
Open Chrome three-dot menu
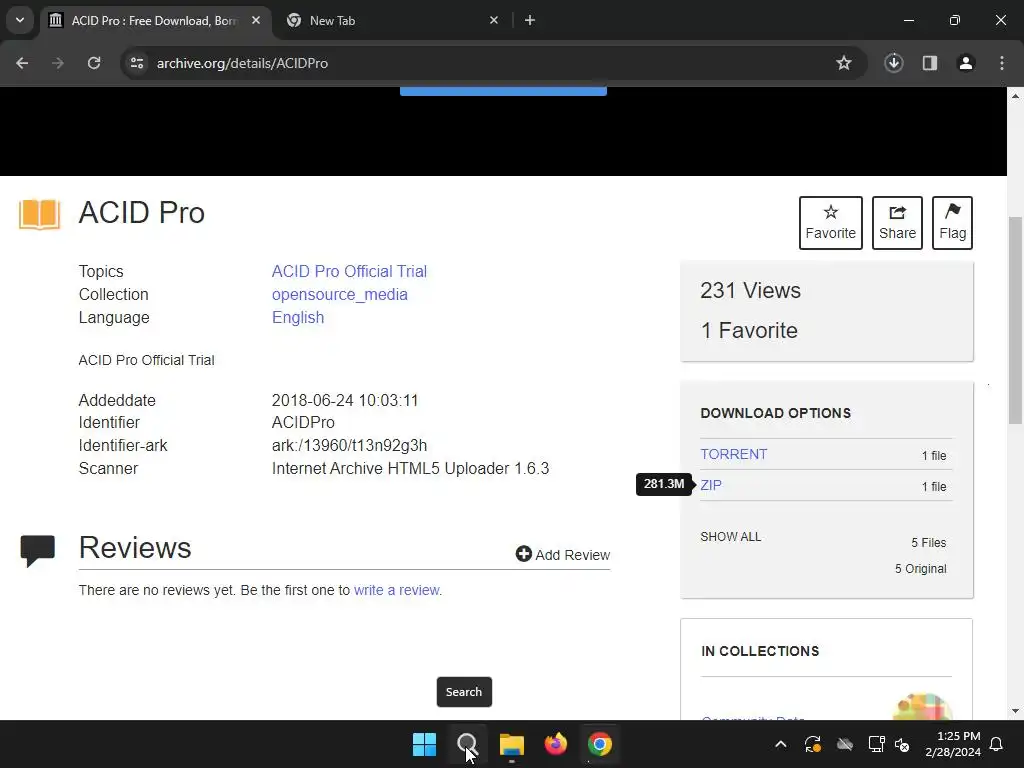point(1002,63)
